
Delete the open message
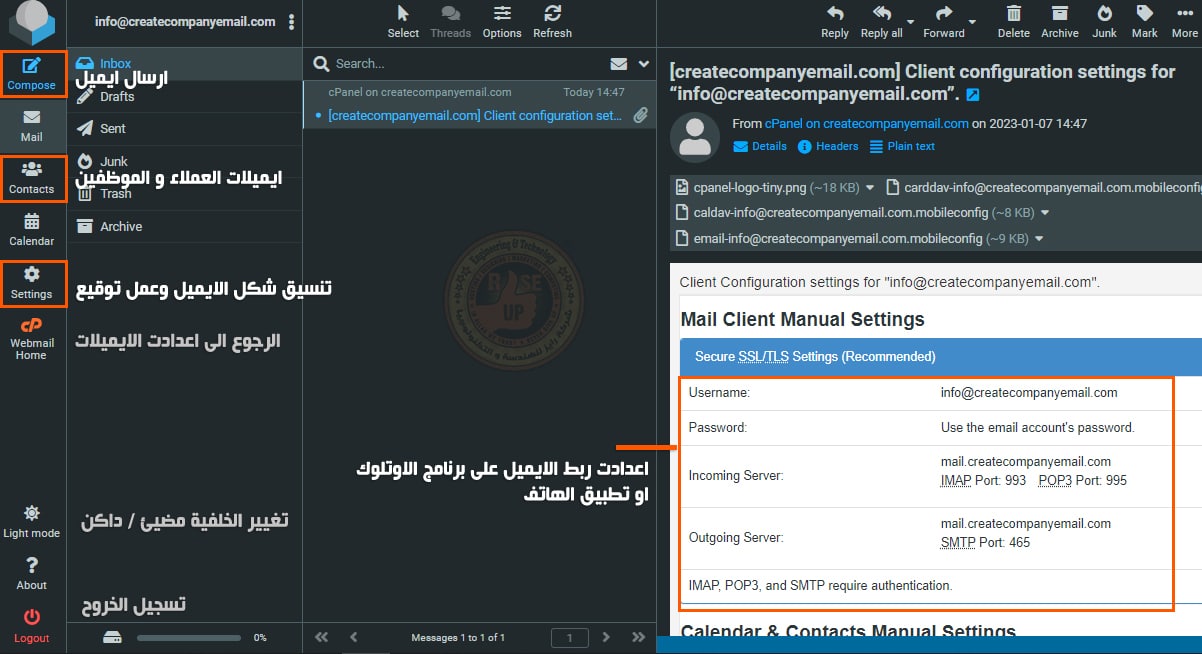1013,21
